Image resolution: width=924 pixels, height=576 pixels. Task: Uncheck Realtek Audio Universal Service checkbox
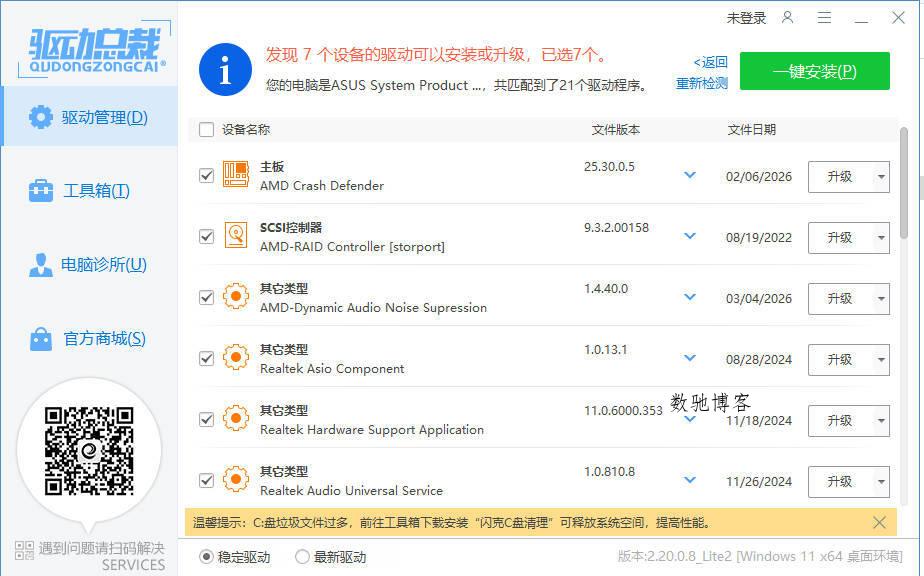tap(206, 480)
